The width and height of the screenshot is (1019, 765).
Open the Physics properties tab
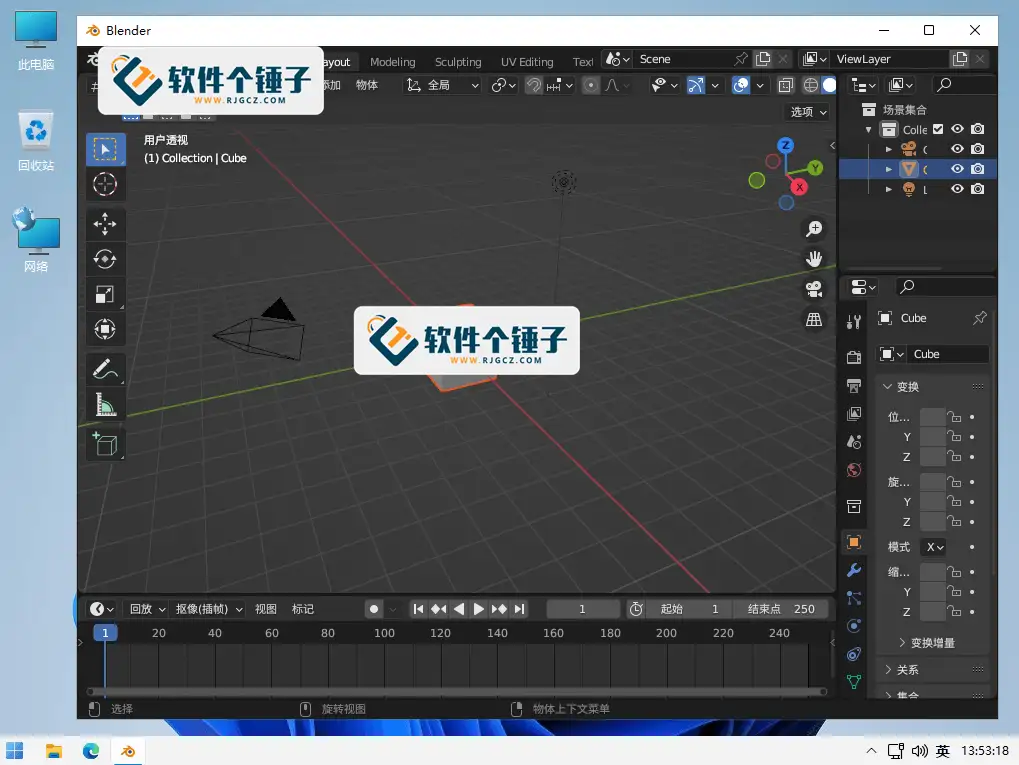[854, 626]
